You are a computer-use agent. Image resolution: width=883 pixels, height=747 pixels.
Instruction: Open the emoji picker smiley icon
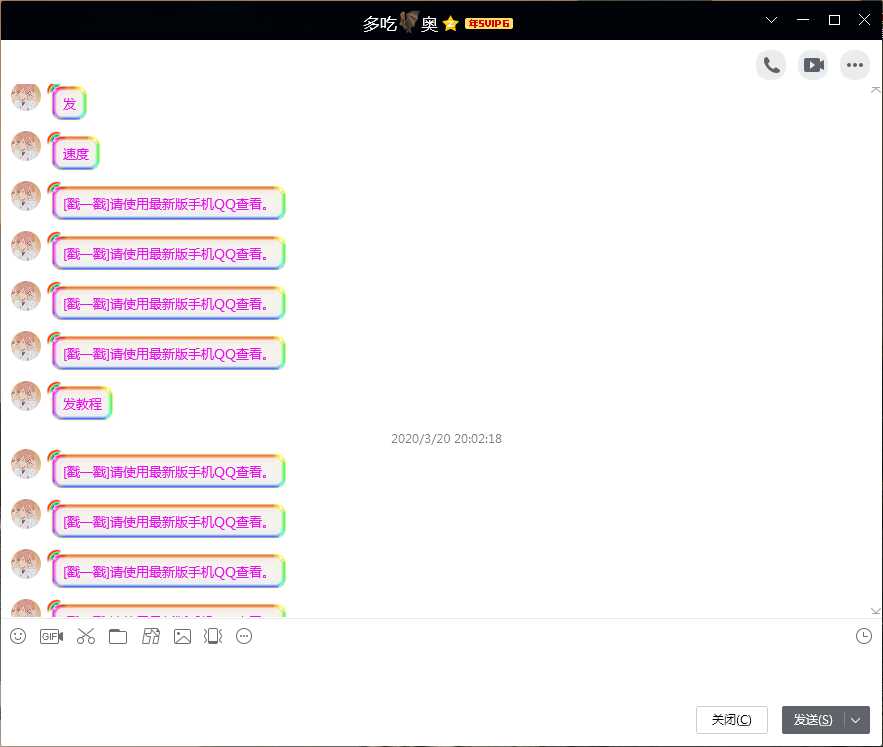(18, 636)
